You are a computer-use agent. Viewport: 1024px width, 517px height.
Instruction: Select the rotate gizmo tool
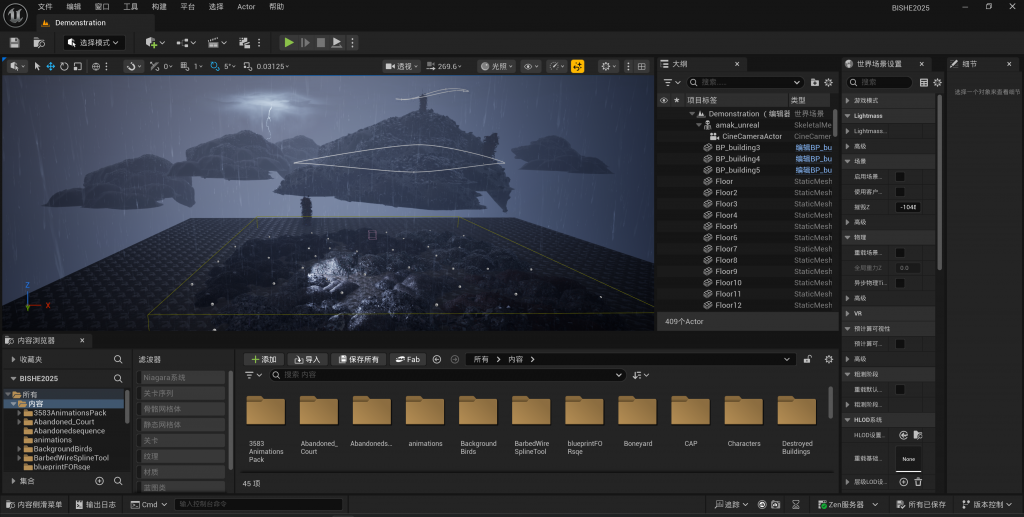(x=64, y=67)
